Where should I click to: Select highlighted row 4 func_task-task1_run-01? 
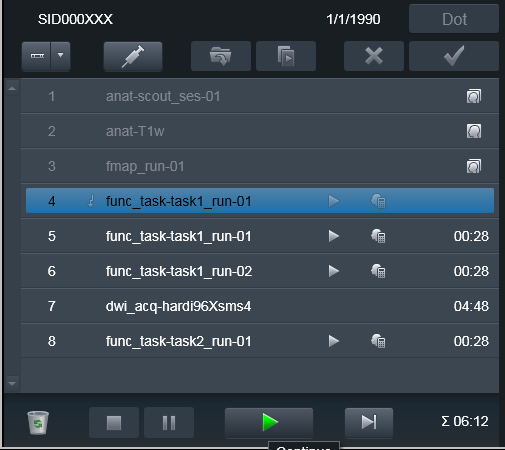point(260,201)
